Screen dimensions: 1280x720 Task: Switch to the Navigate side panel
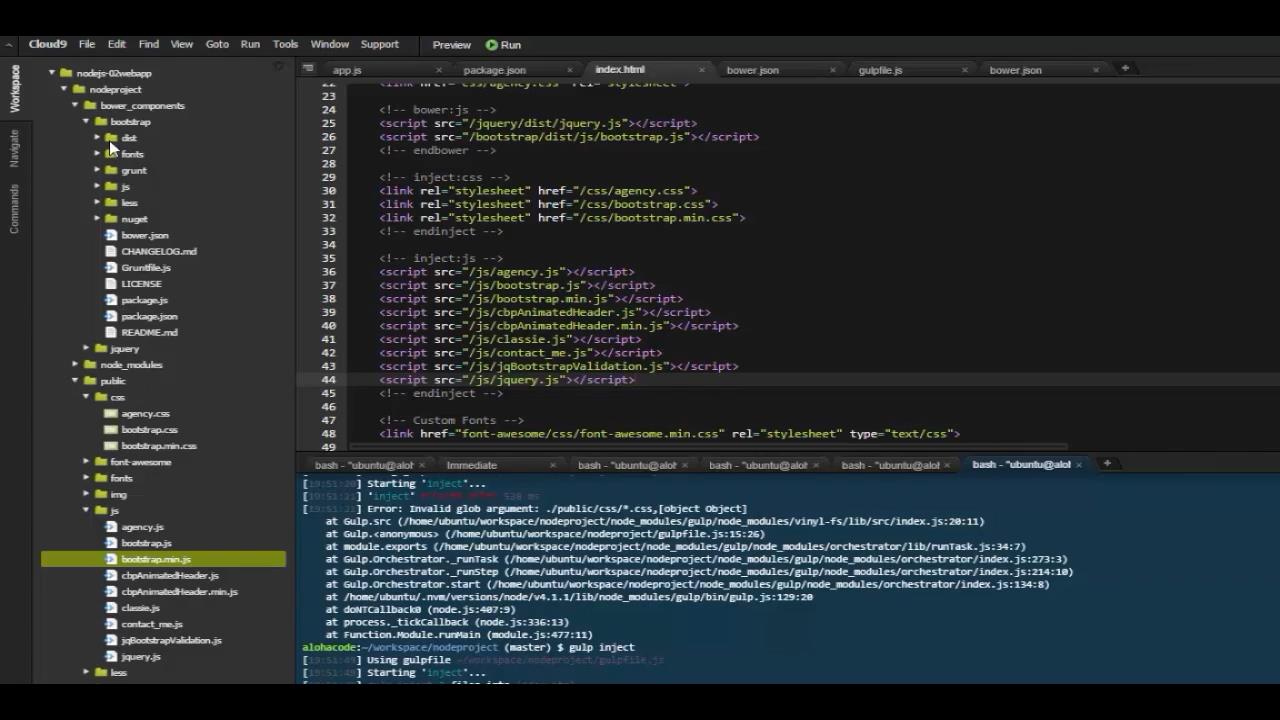point(14,148)
